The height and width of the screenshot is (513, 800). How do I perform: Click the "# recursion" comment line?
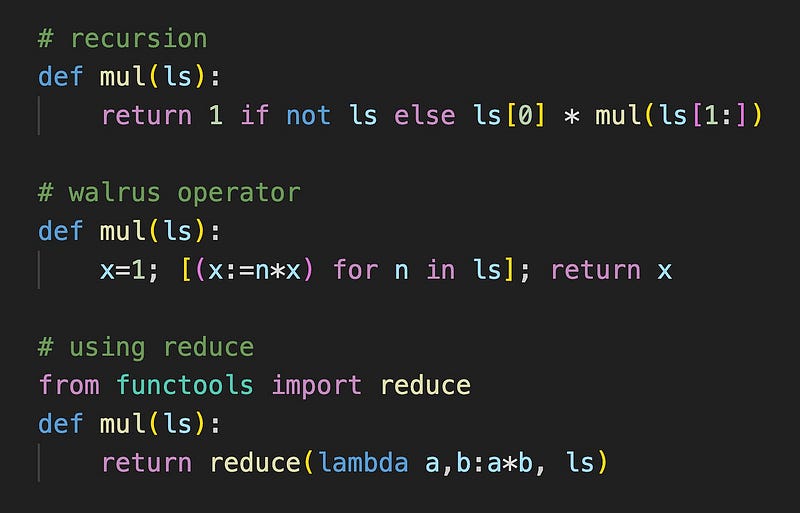(x=122, y=39)
